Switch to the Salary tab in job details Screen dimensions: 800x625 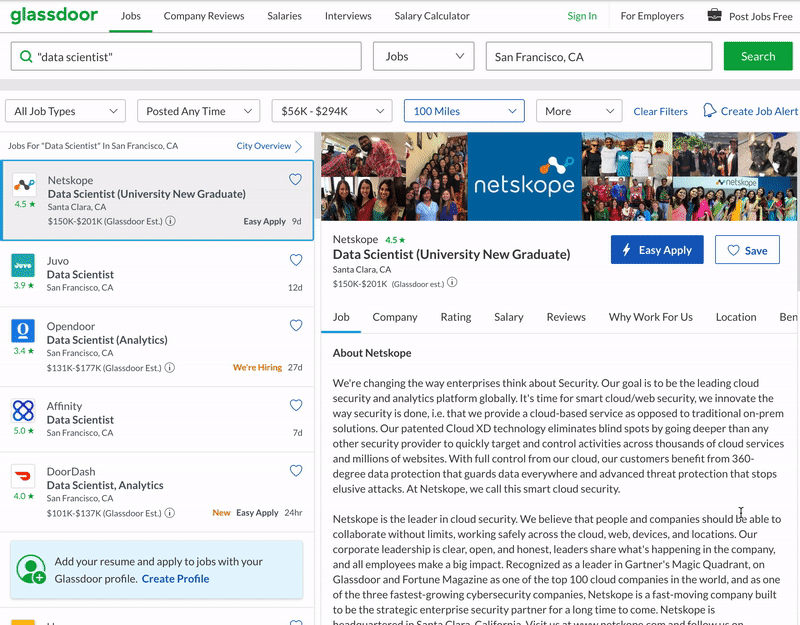(x=509, y=317)
